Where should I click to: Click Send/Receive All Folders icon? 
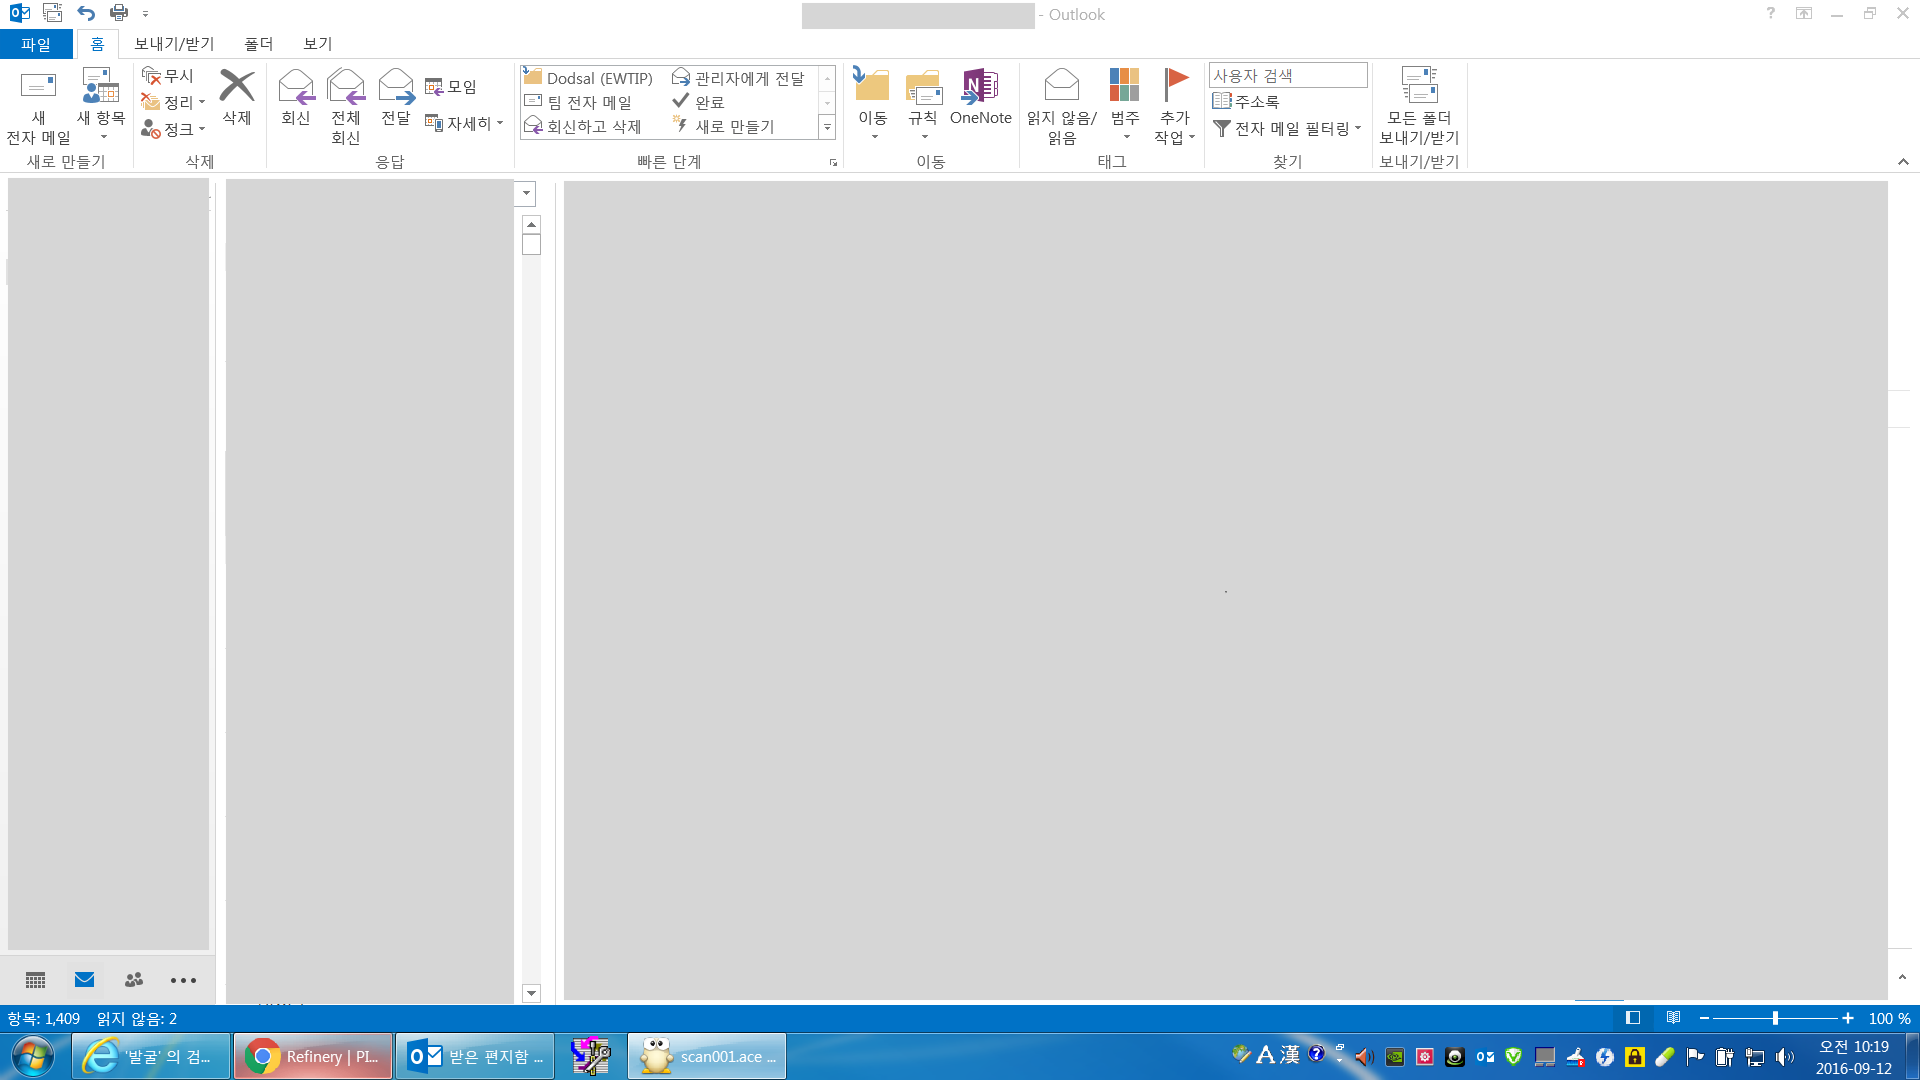click(x=1418, y=88)
